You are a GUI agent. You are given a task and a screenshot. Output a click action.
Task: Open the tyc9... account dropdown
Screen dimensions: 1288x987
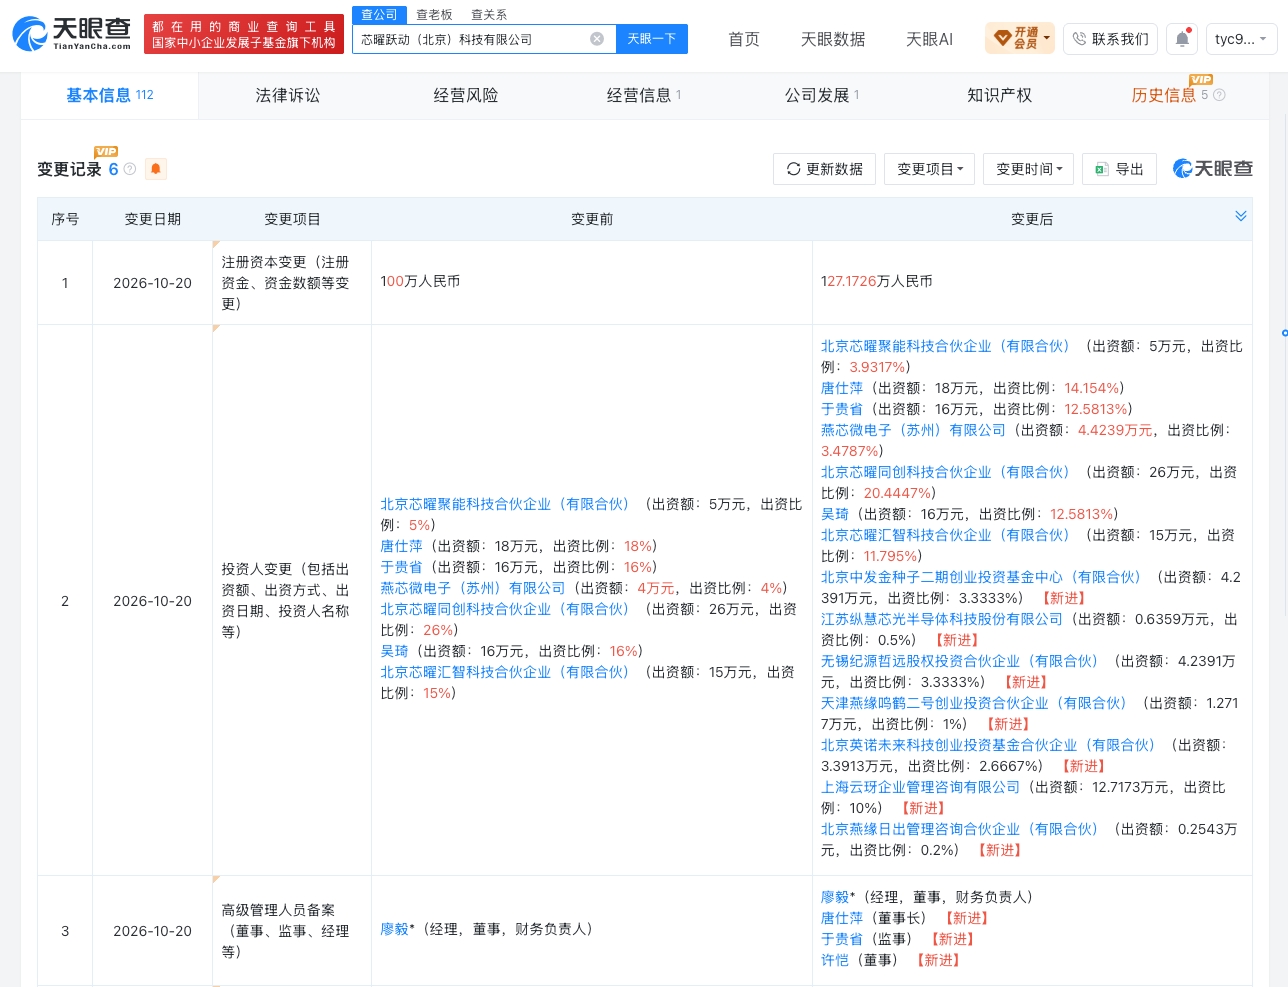[1241, 39]
